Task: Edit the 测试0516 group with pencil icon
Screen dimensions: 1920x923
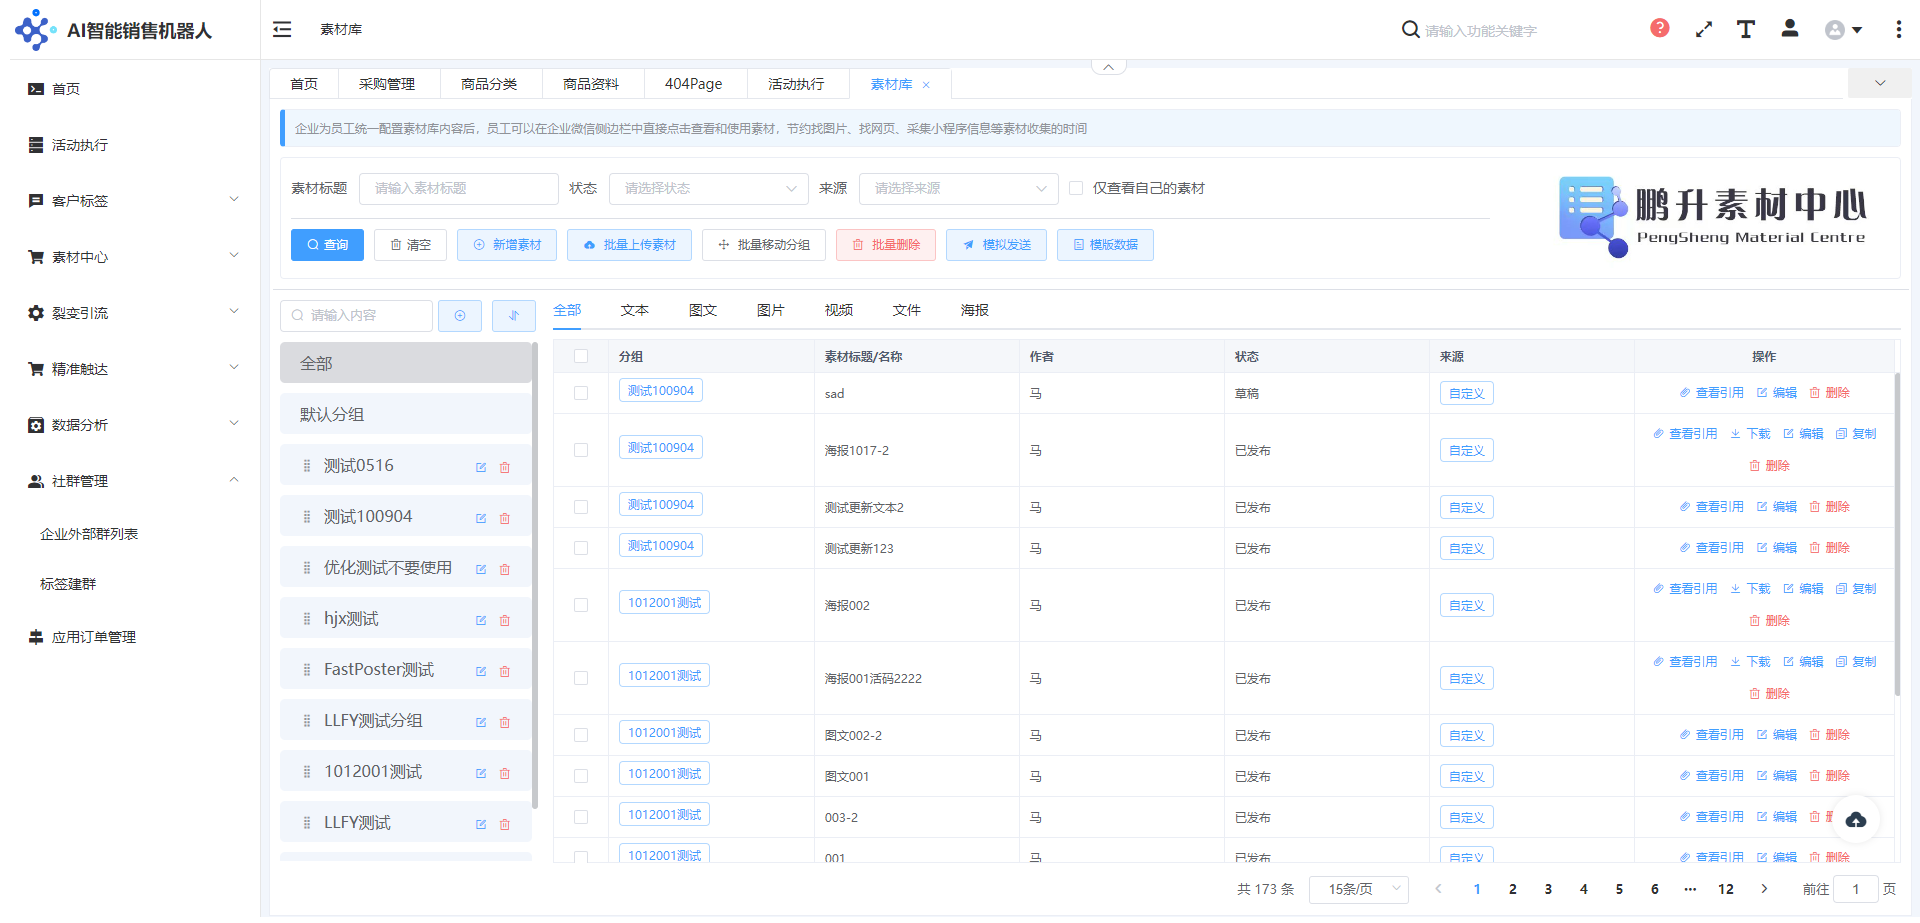Action: point(481,467)
